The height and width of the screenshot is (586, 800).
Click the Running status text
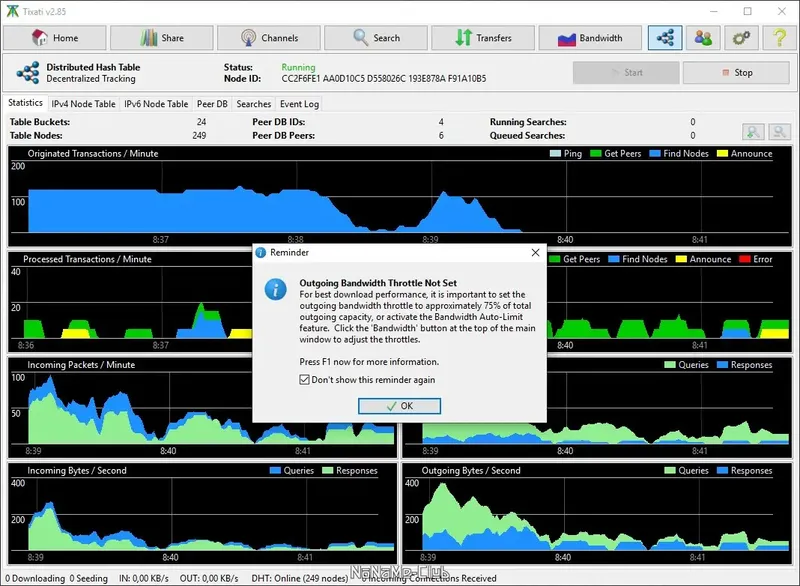[x=298, y=67]
